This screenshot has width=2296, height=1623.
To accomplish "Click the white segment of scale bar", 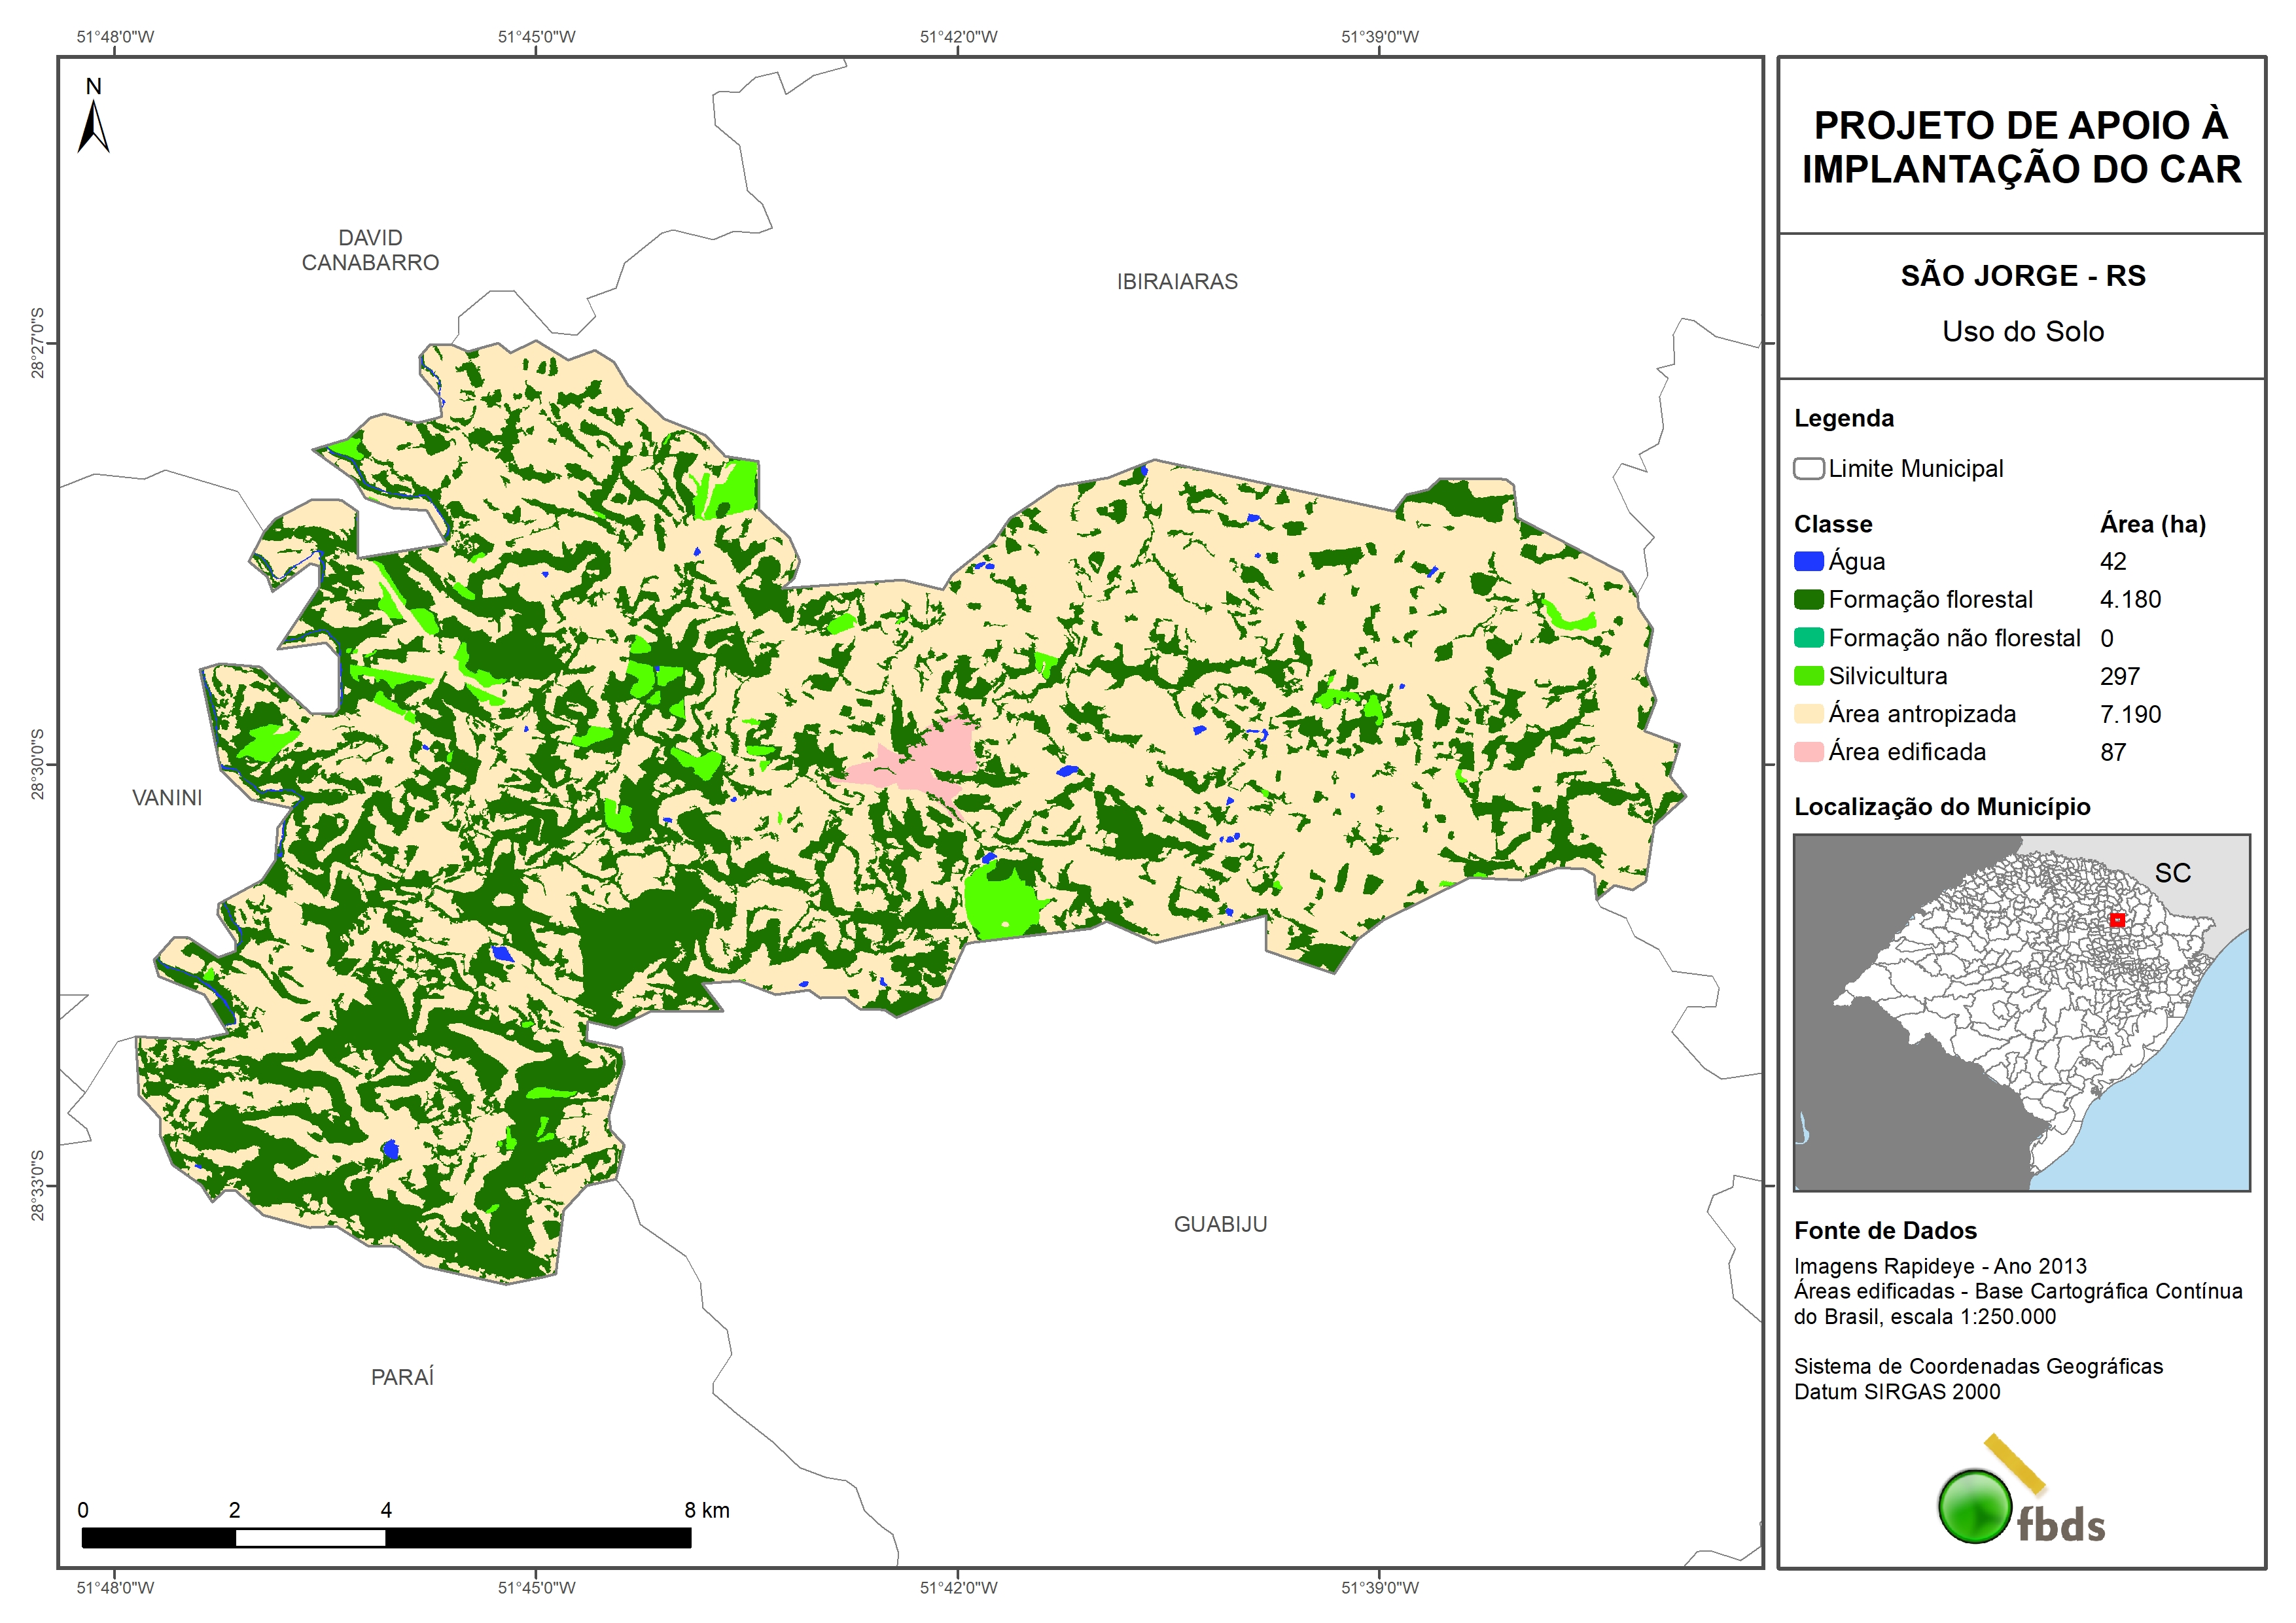I will [310, 1538].
